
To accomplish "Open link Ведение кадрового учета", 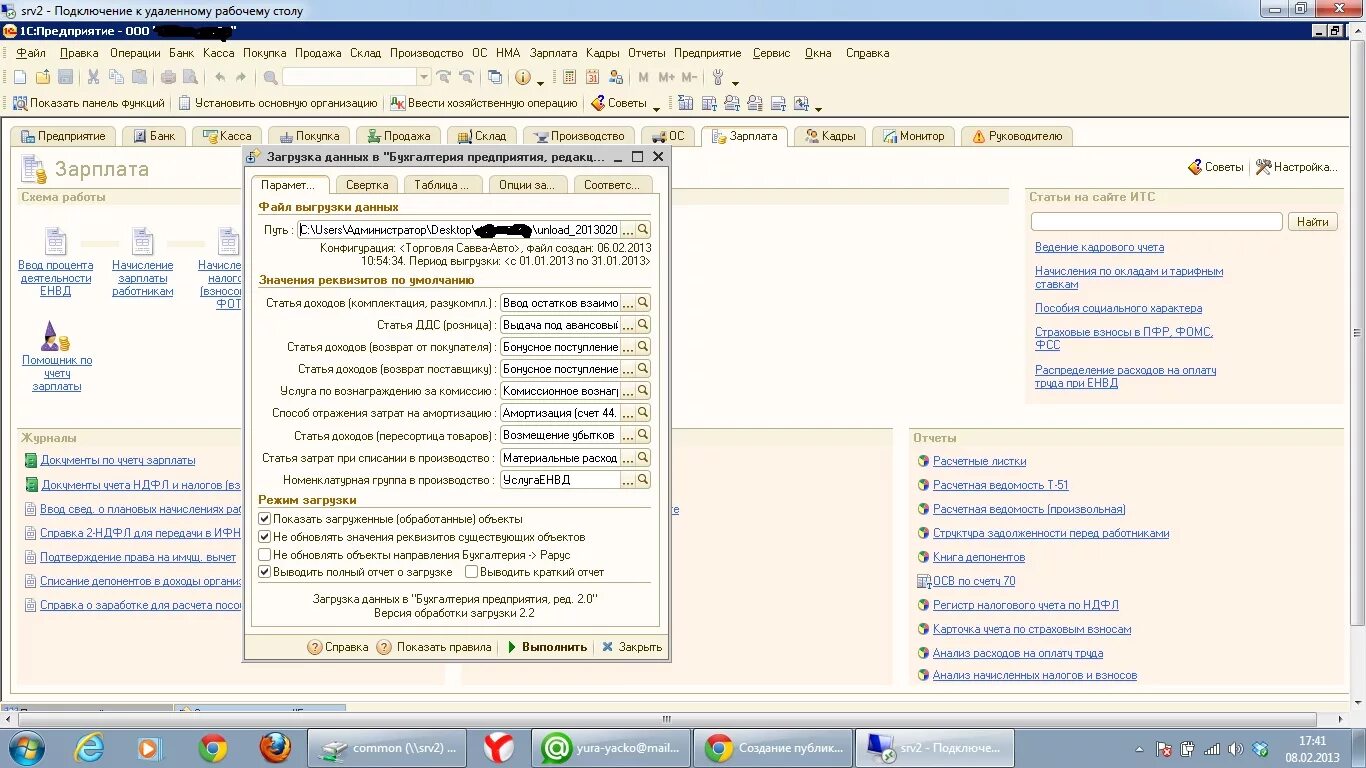I will (x=1099, y=247).
